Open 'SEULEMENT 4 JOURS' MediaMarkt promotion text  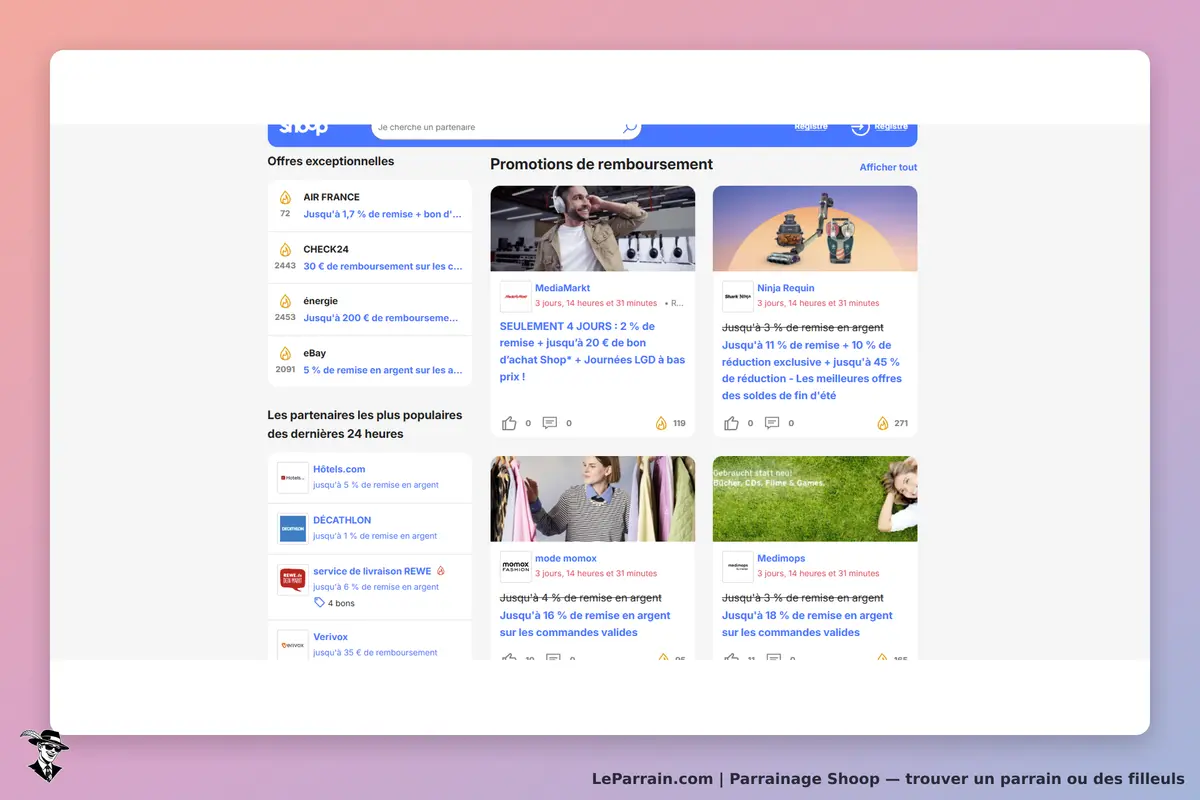click(593, 351)
